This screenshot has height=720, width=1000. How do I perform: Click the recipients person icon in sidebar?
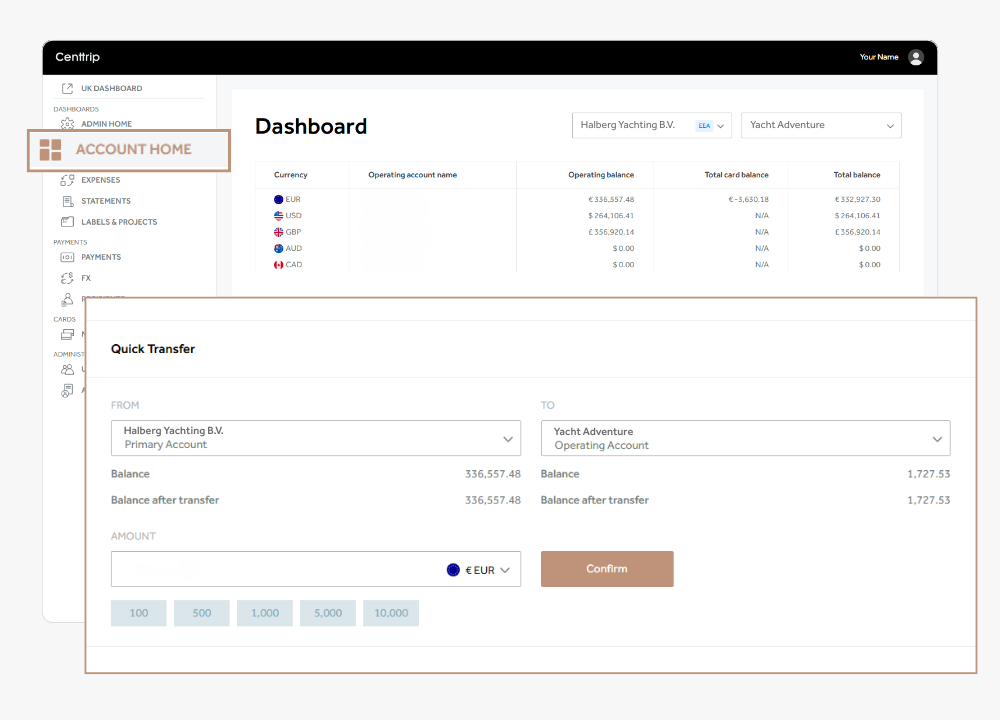point(68,299)
